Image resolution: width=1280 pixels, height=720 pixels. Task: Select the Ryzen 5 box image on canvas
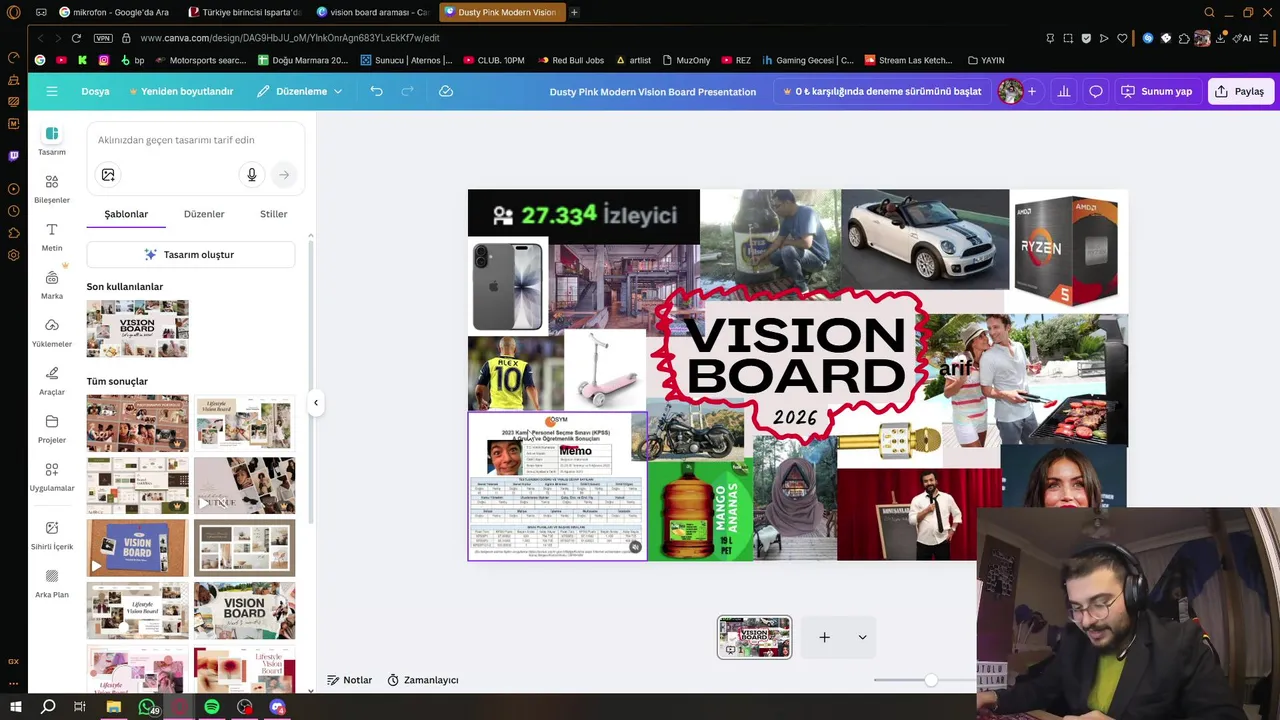tap(1066, 250)
